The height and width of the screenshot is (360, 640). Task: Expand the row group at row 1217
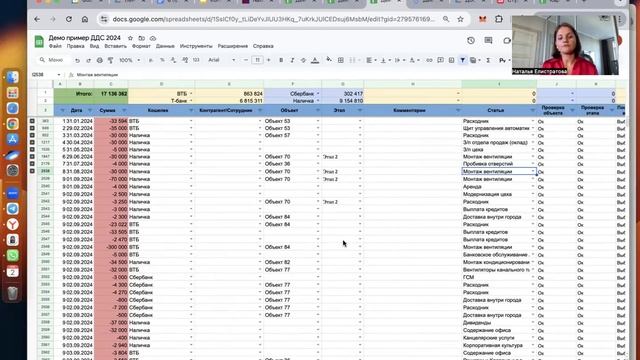point(32,142)
